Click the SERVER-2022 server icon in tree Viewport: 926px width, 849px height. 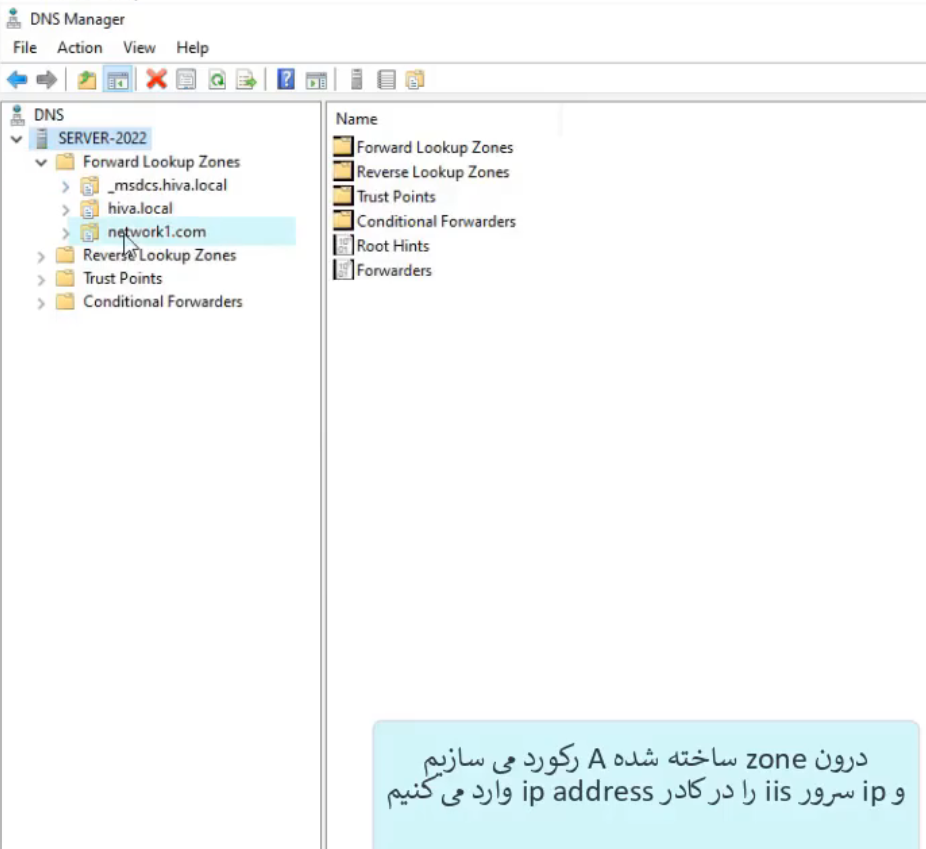[x=41, y=139]
